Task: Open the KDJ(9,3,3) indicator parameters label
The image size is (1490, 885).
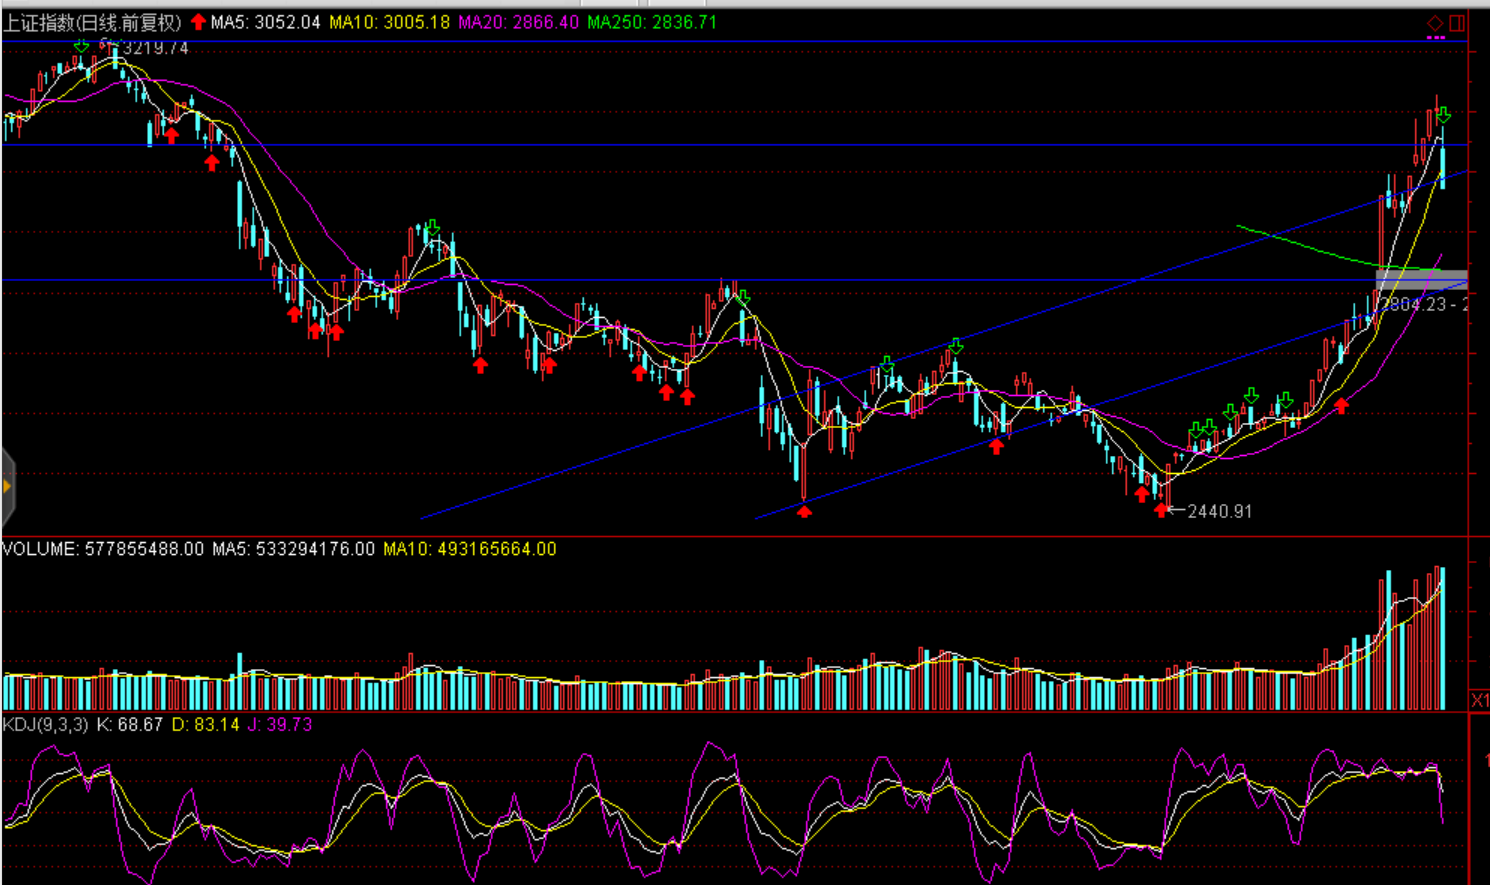Action: pos(46,724)
